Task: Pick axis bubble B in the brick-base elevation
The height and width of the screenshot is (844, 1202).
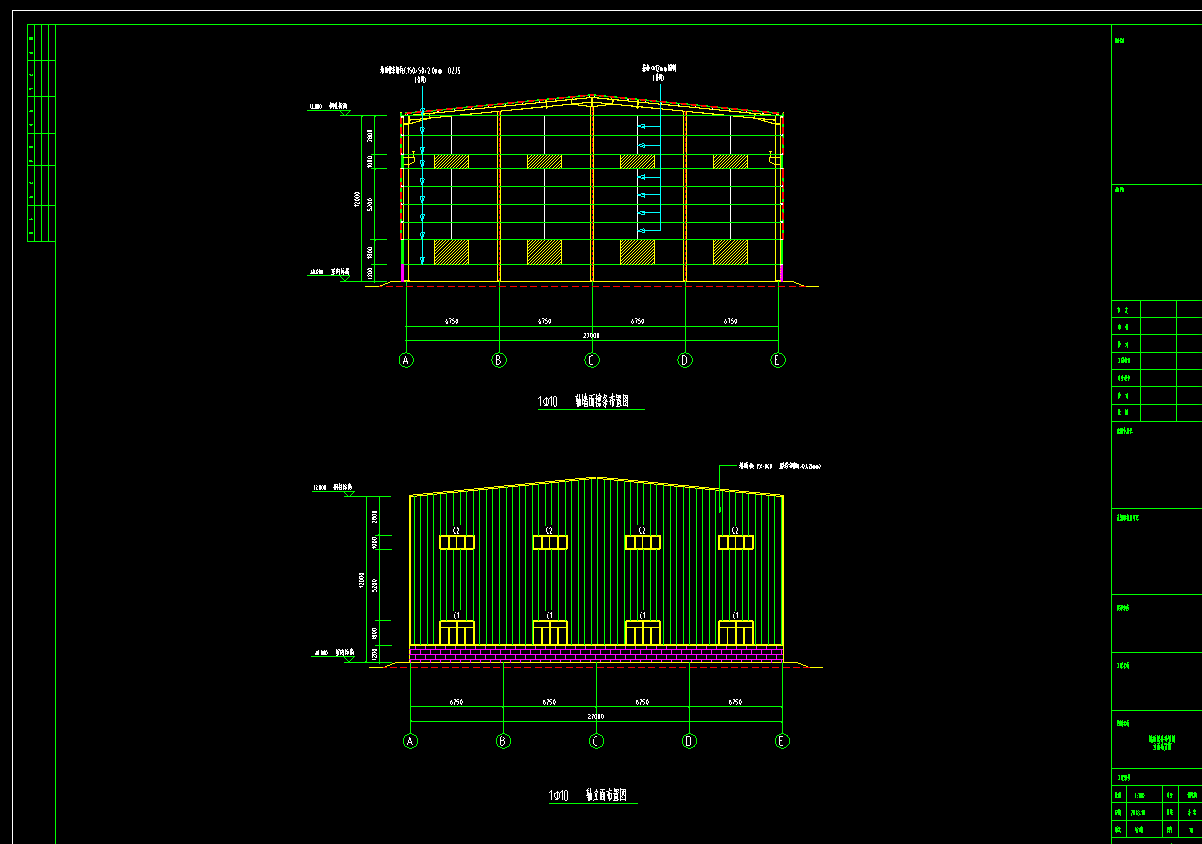Action: (503, 741)
